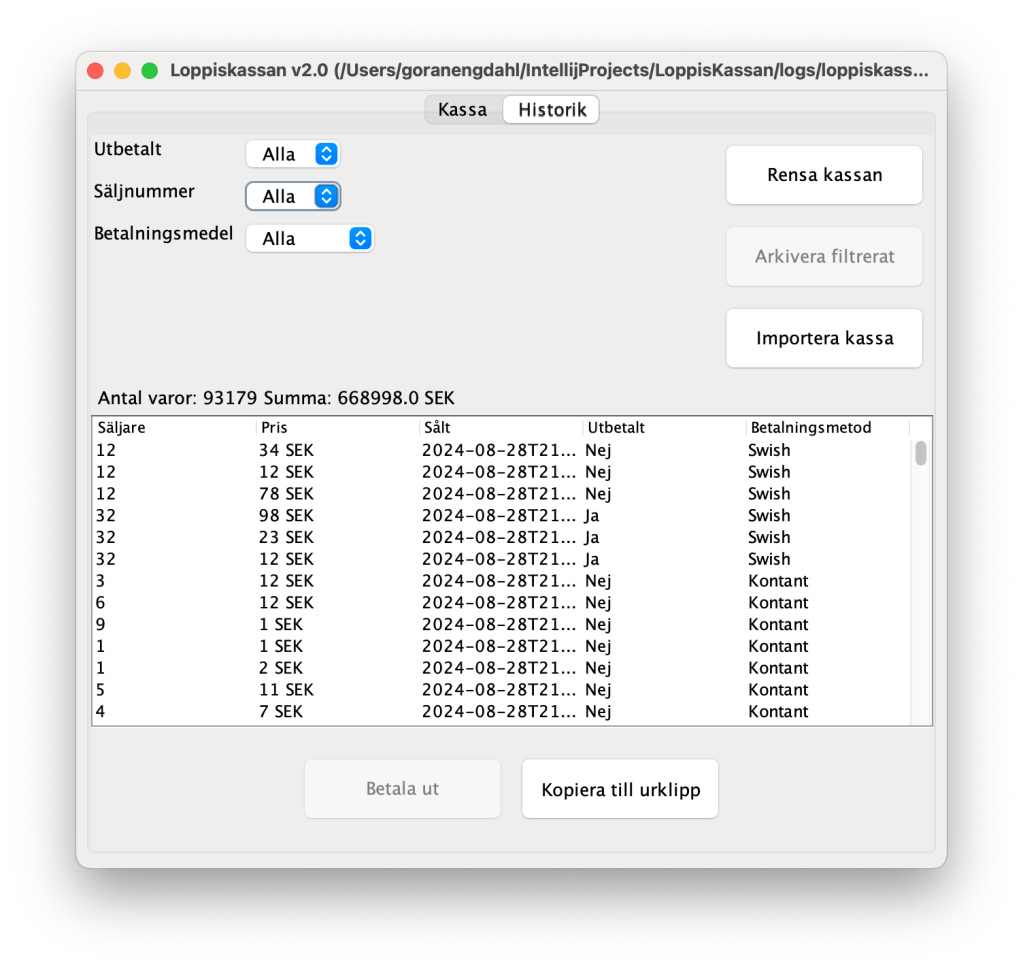
Task: Expand the Säljnummer dropdown
Action: 293,196
